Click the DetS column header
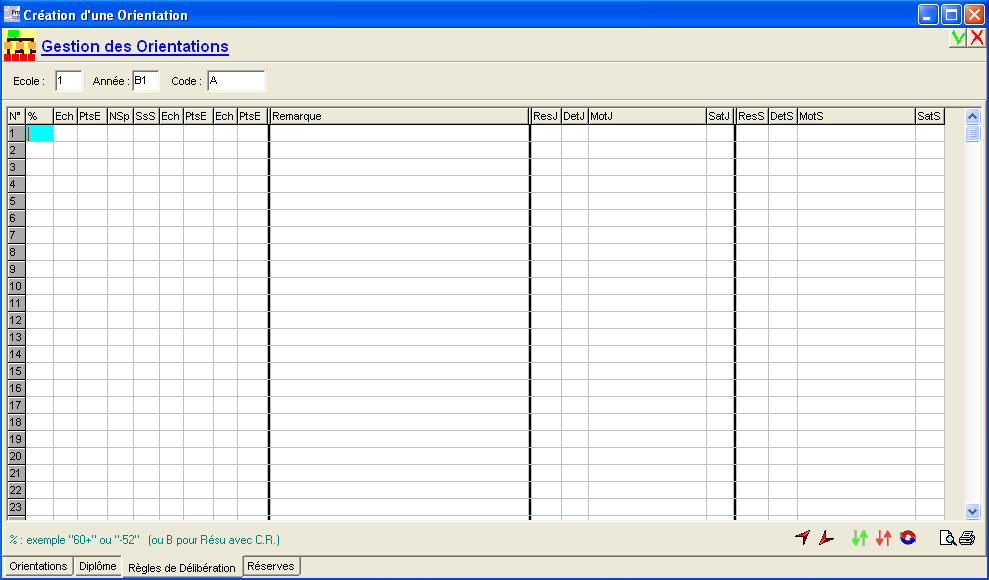The image size is (989, 580). click(x=783, y=116)
